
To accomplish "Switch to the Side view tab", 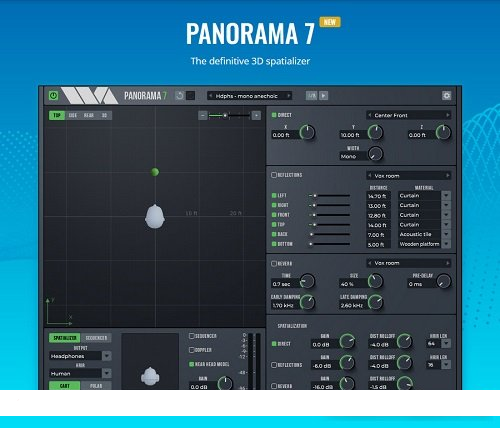I will click(x=72, y=115).
